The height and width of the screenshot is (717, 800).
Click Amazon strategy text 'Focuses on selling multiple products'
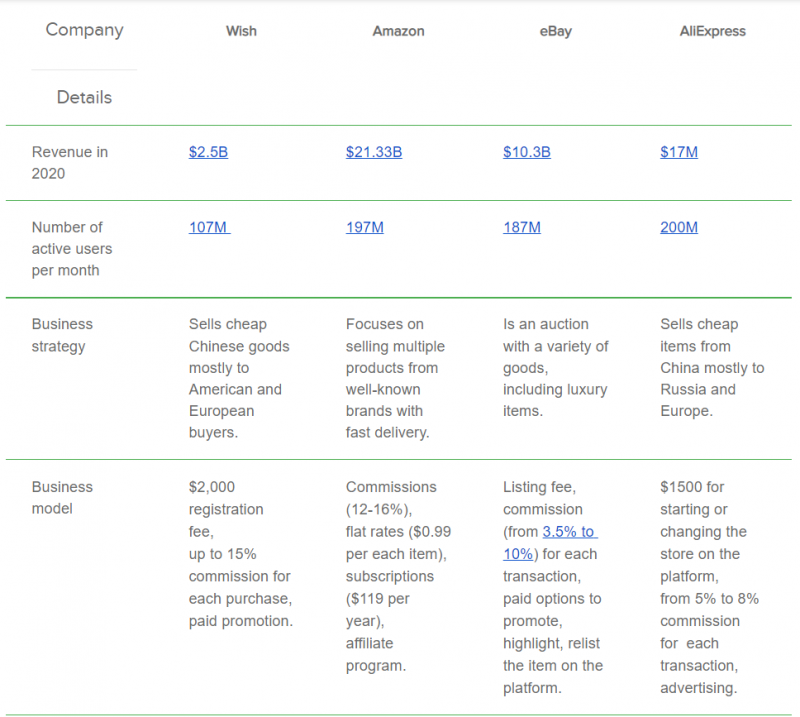(x=395, y=346)
